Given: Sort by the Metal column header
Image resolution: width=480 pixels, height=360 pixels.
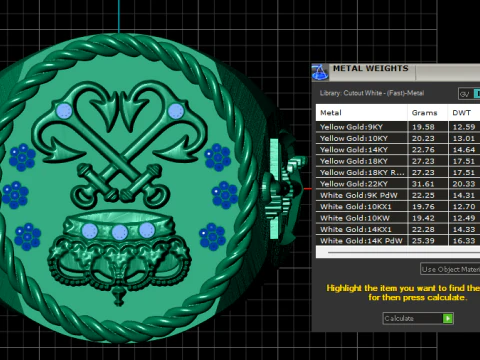Looking at the screenshot, I should 361,113.
